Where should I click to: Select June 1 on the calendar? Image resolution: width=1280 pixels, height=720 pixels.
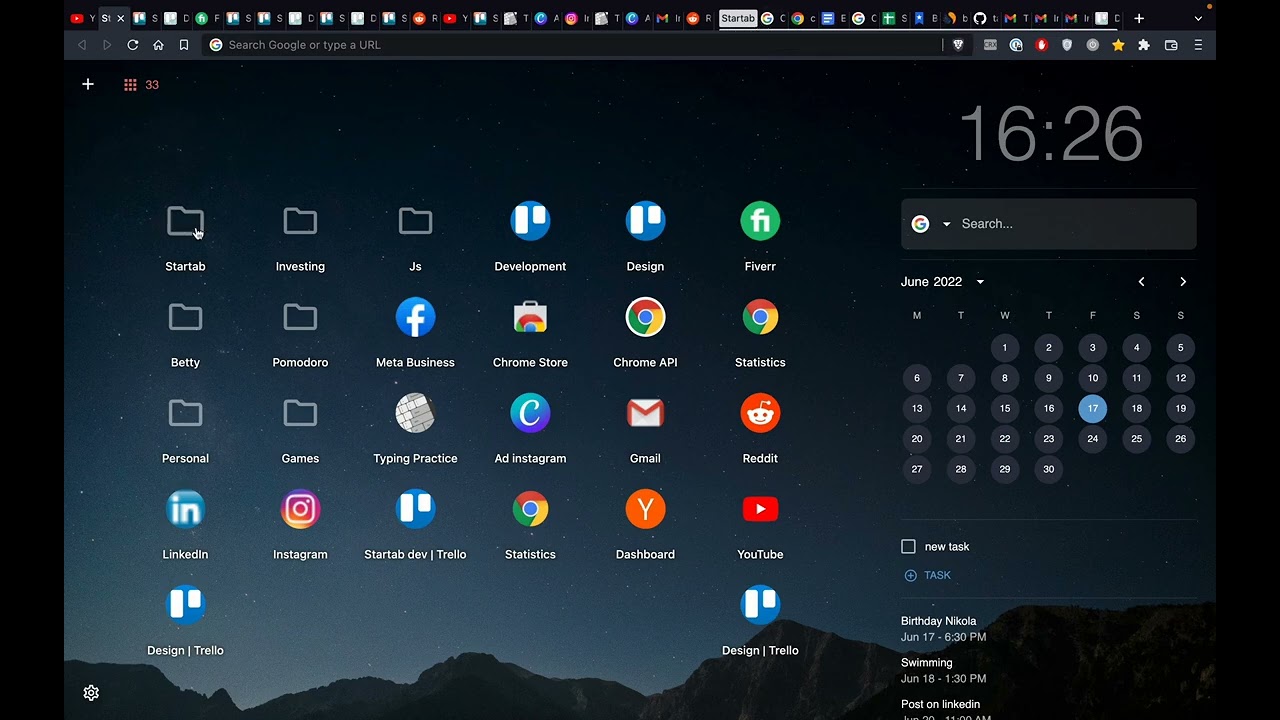tap(1005, 348)
